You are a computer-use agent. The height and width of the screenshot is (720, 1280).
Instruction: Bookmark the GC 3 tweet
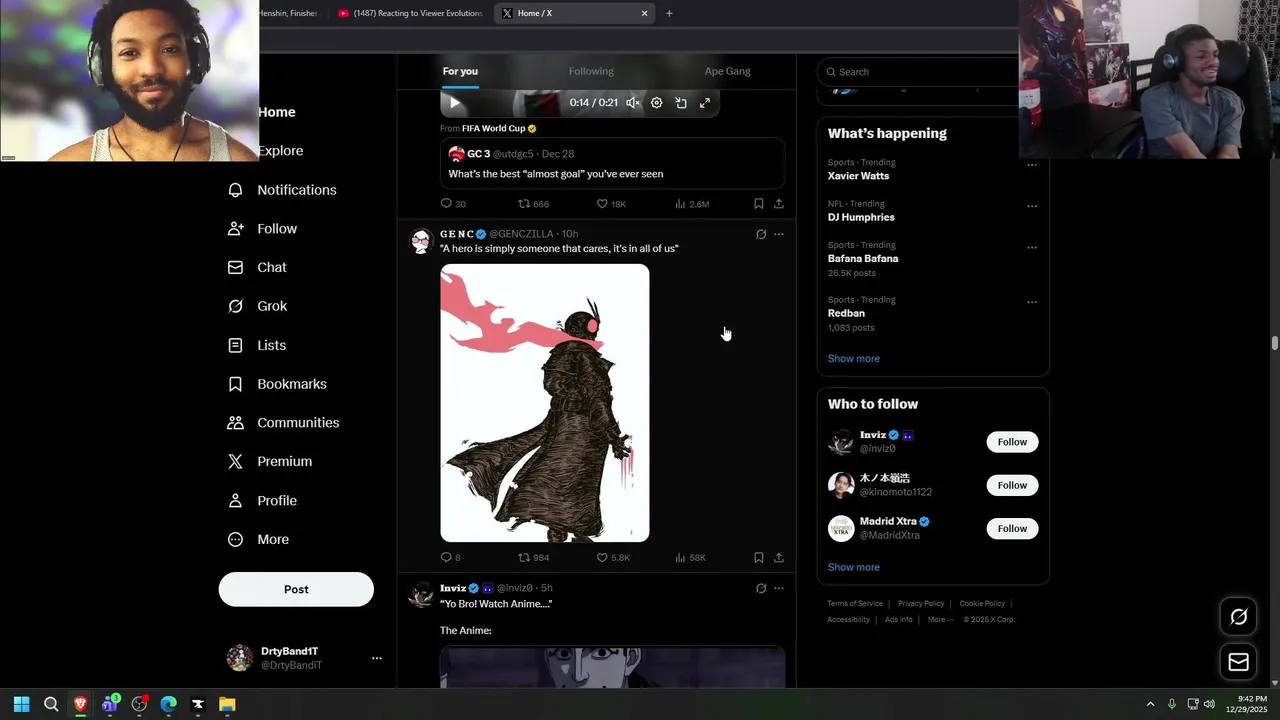(759, 204)
